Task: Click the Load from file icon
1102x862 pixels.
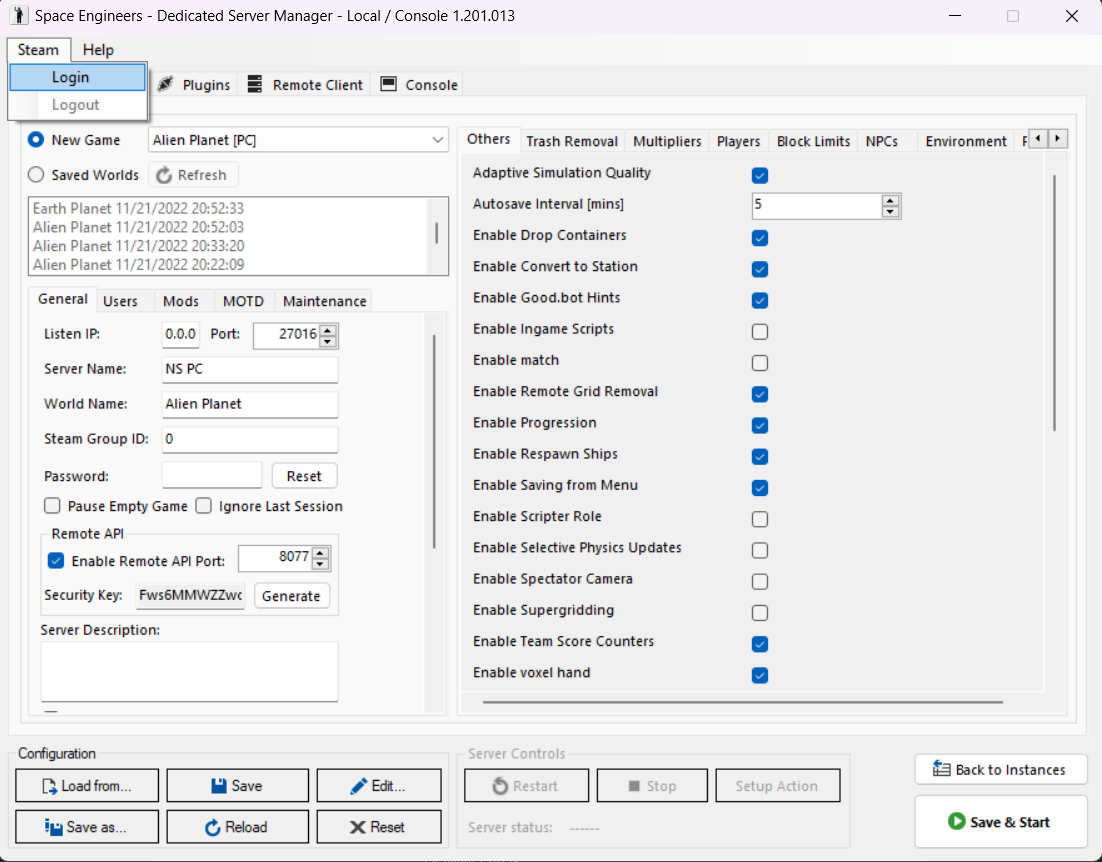Action: (x=49, y=786)
